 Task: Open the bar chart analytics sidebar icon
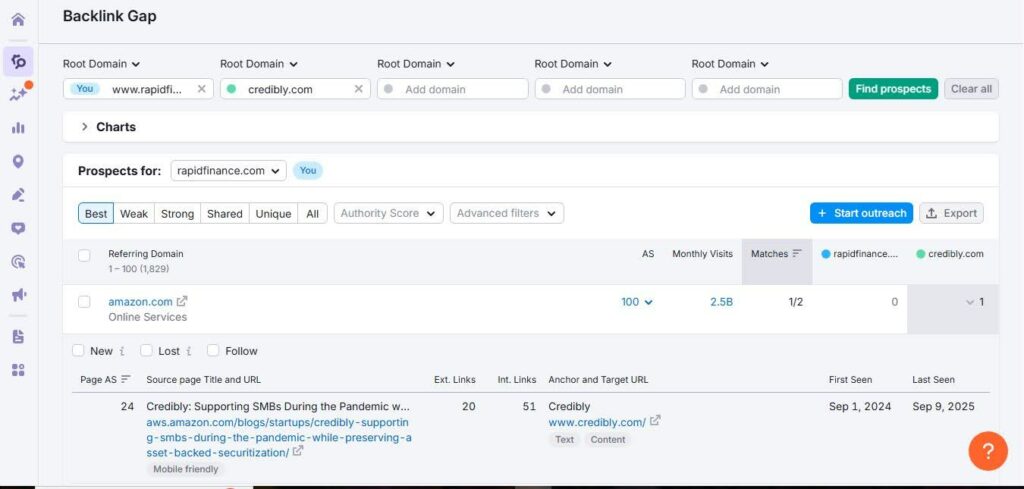18,128
